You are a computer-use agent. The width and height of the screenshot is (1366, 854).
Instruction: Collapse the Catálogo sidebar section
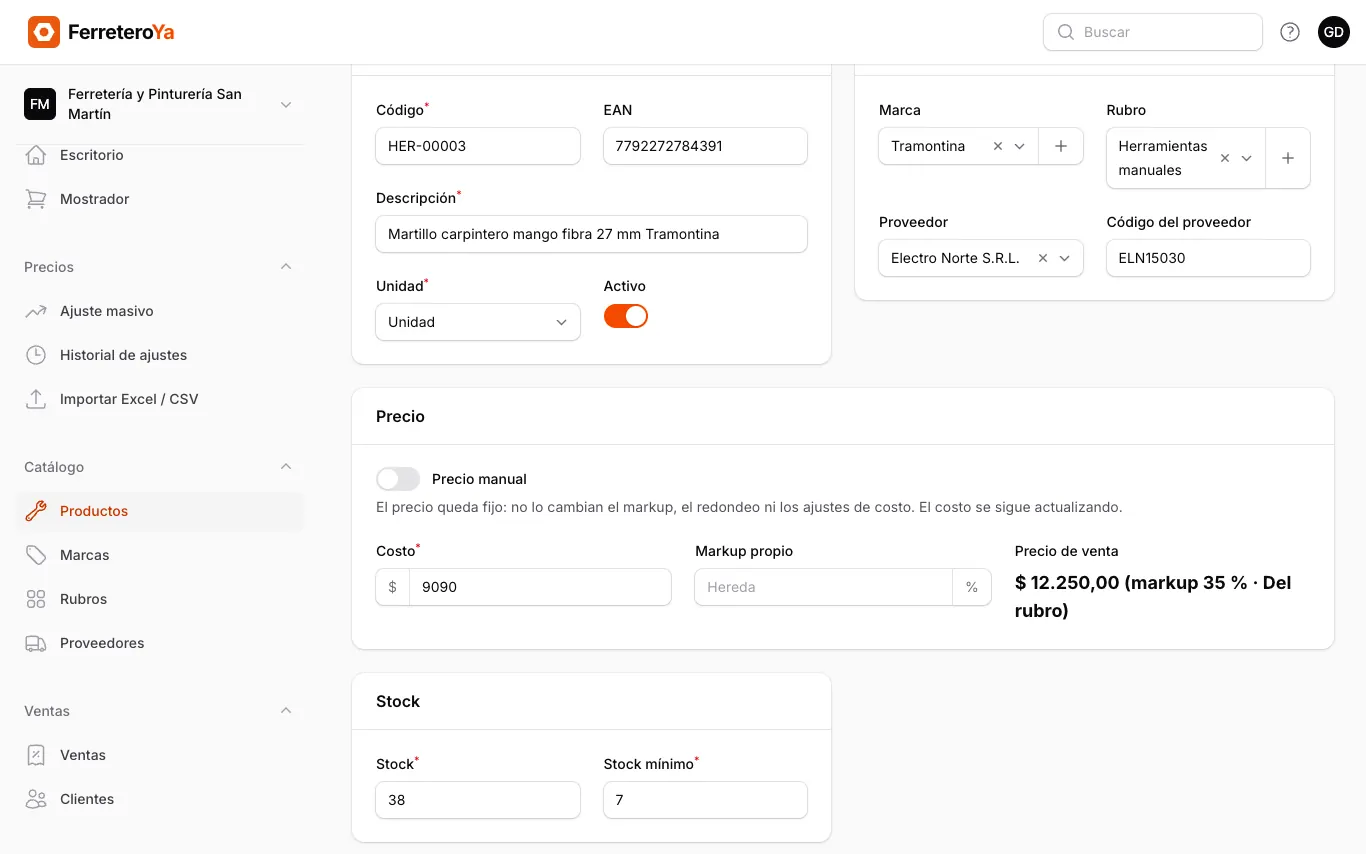(x=286, y=467)
